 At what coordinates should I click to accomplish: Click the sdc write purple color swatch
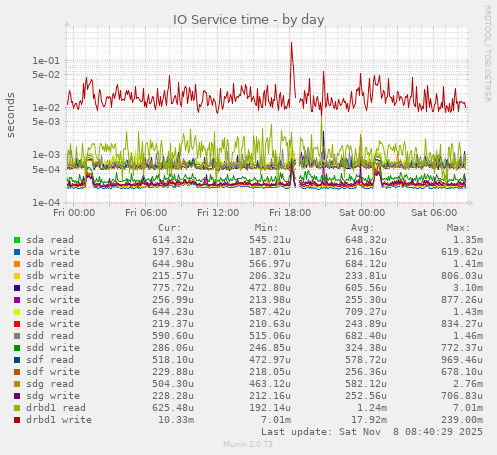[17, 300]
